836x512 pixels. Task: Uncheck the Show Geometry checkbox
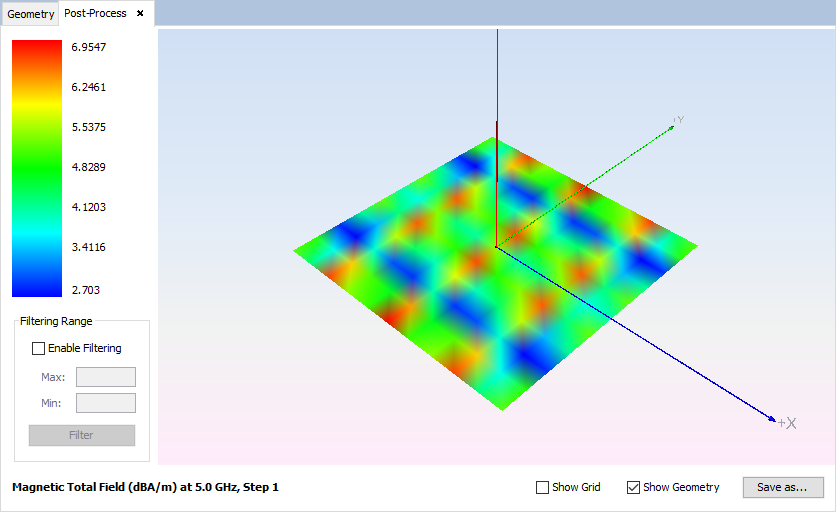(633, 488)
